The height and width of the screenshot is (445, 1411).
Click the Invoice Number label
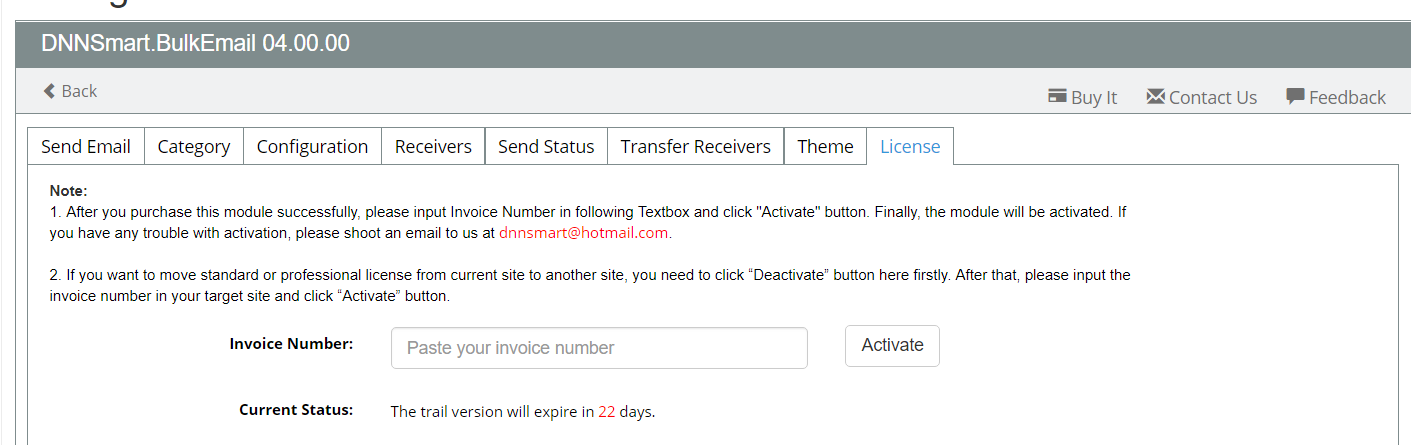[x=291, y=344]
